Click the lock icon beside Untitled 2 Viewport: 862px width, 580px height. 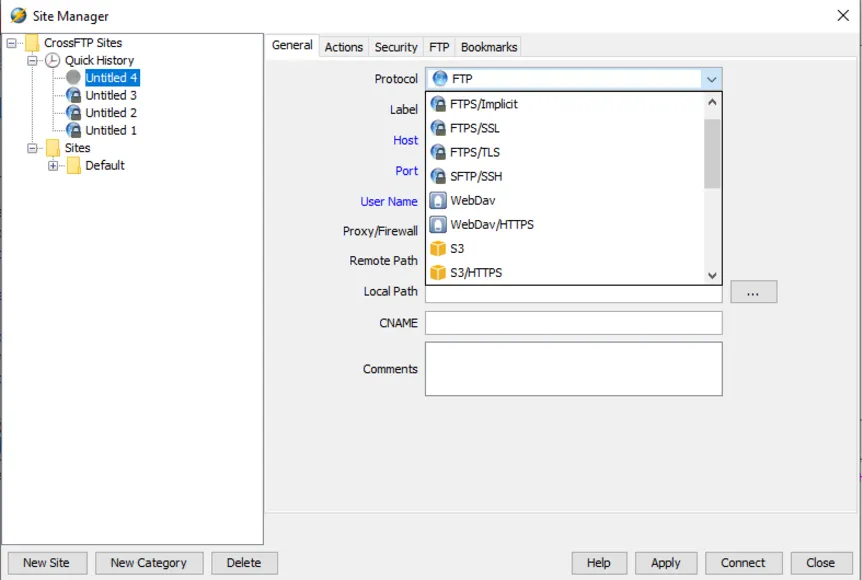click(73, 113)
